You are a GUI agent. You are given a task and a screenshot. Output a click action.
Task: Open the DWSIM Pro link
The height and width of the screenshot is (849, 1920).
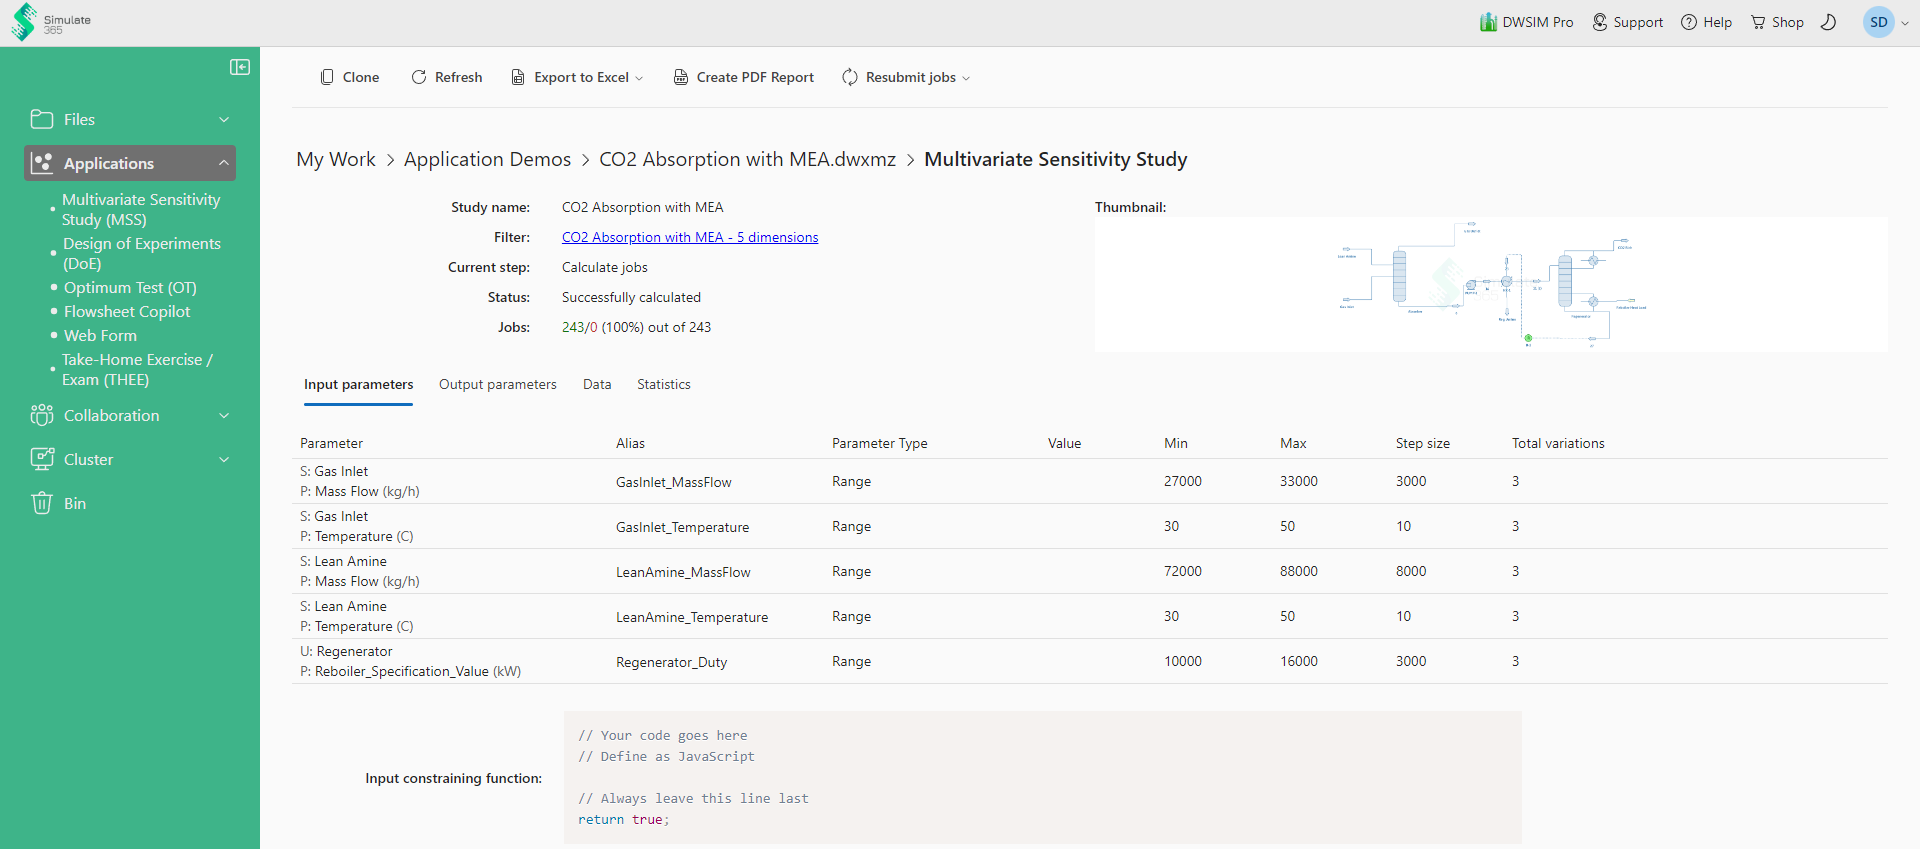(x=1526, y=22)
